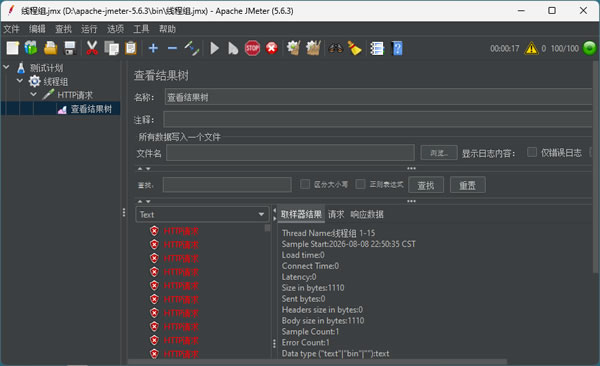Image resolution: width=600 pixels, height=366 pixels.
Task: Click the Toggle enable/disable icon
Action: [x=192, y=48]
